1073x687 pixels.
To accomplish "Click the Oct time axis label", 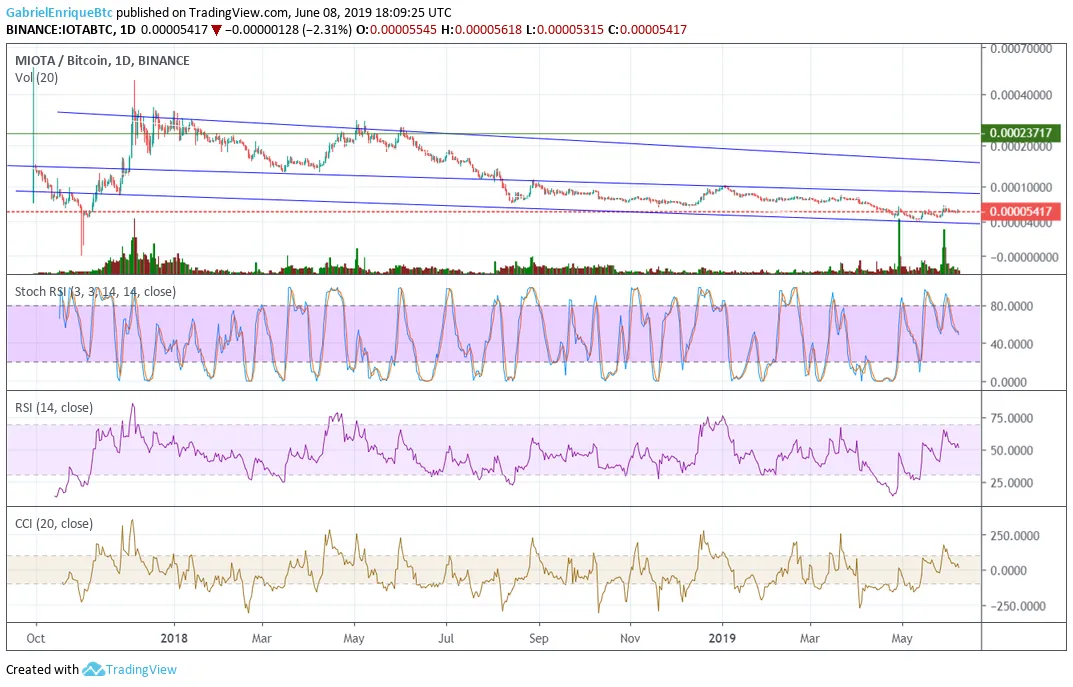I will tap(36, 638).
